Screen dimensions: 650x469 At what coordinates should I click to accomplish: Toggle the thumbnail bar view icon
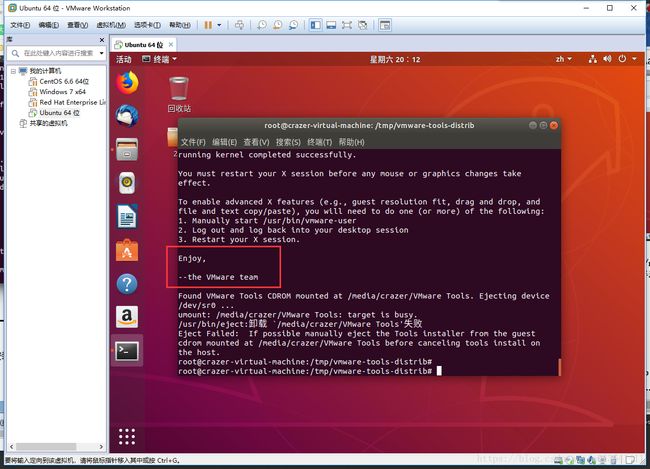coord(331,25)
